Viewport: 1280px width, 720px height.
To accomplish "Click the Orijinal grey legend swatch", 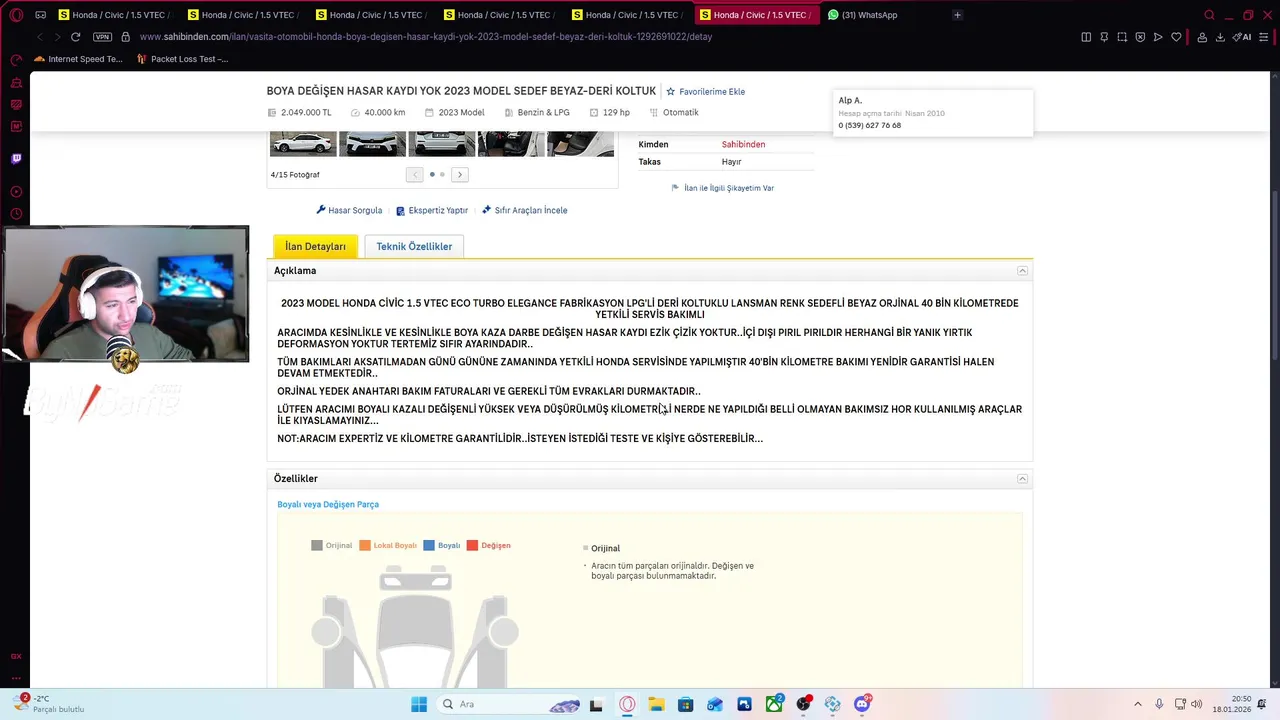I will (317, 546).
